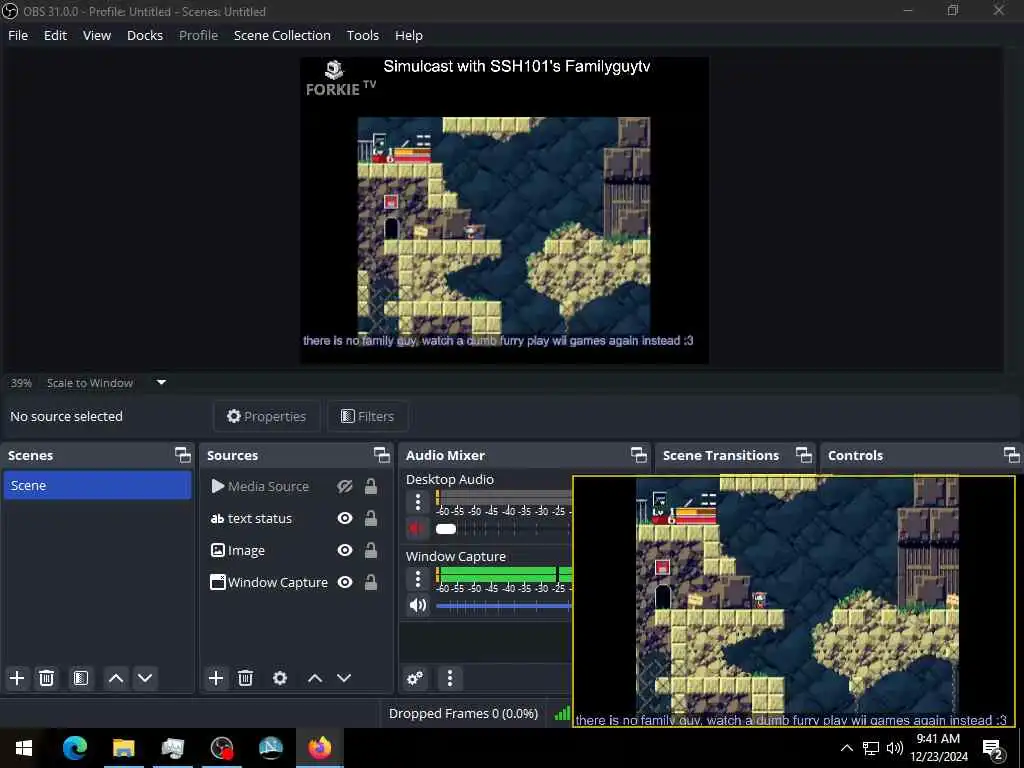The image size is (1024, 768).
Task: Hide the Image source
Action: pos(345,550)
